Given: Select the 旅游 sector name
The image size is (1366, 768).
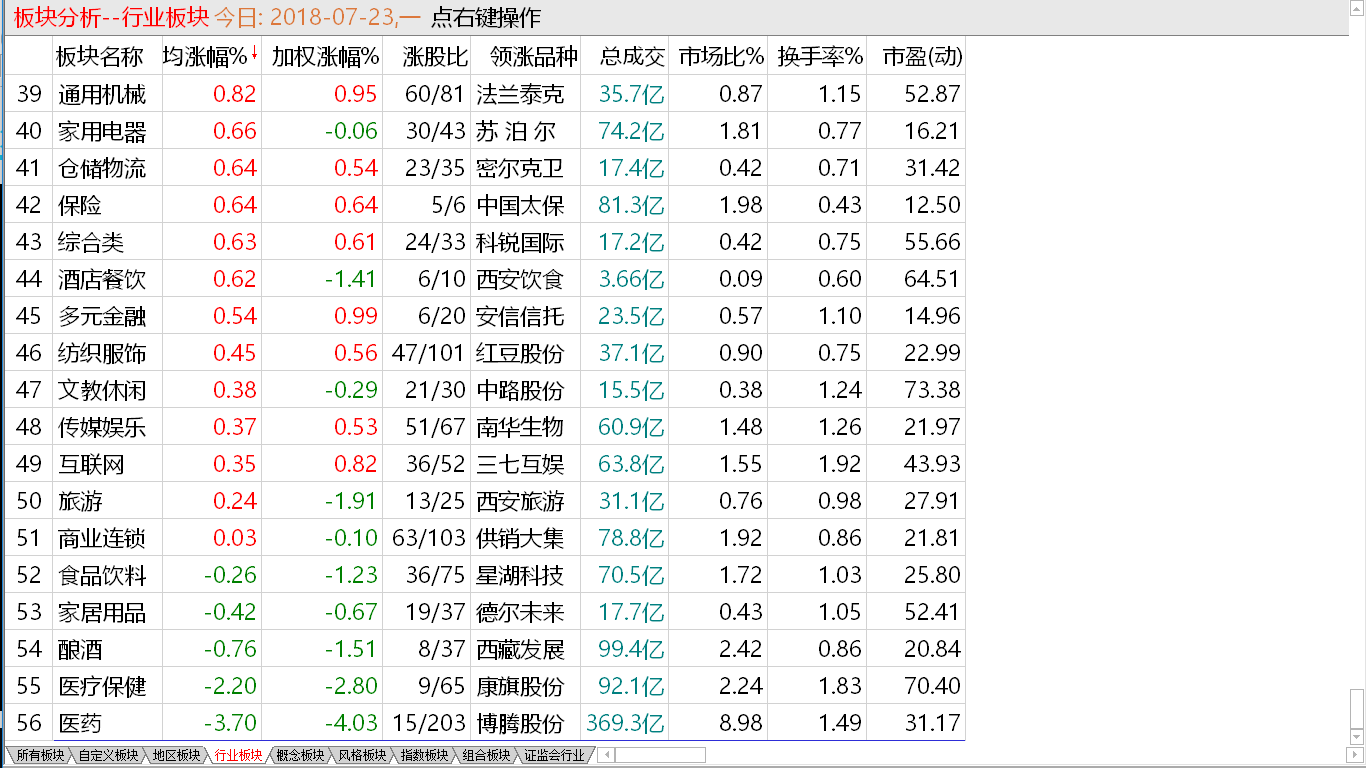Looking at the screenshot, I should pyautogui.click(x=80, y=501).
